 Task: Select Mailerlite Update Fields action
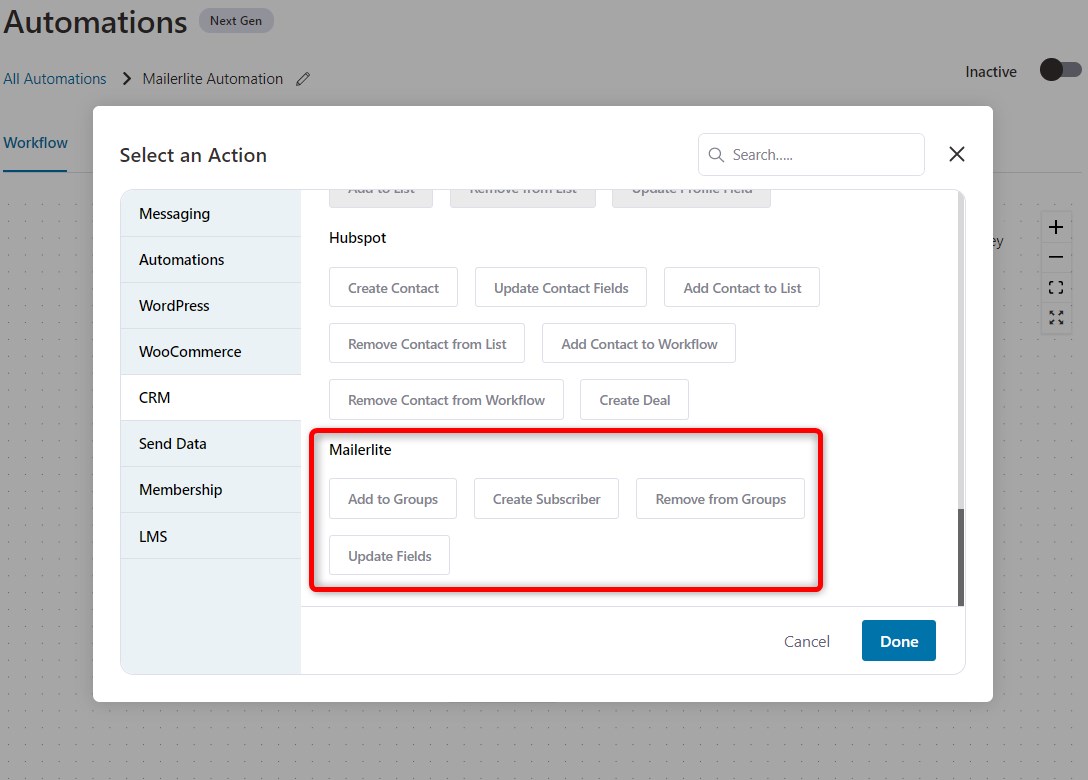(x=389, y=556)
